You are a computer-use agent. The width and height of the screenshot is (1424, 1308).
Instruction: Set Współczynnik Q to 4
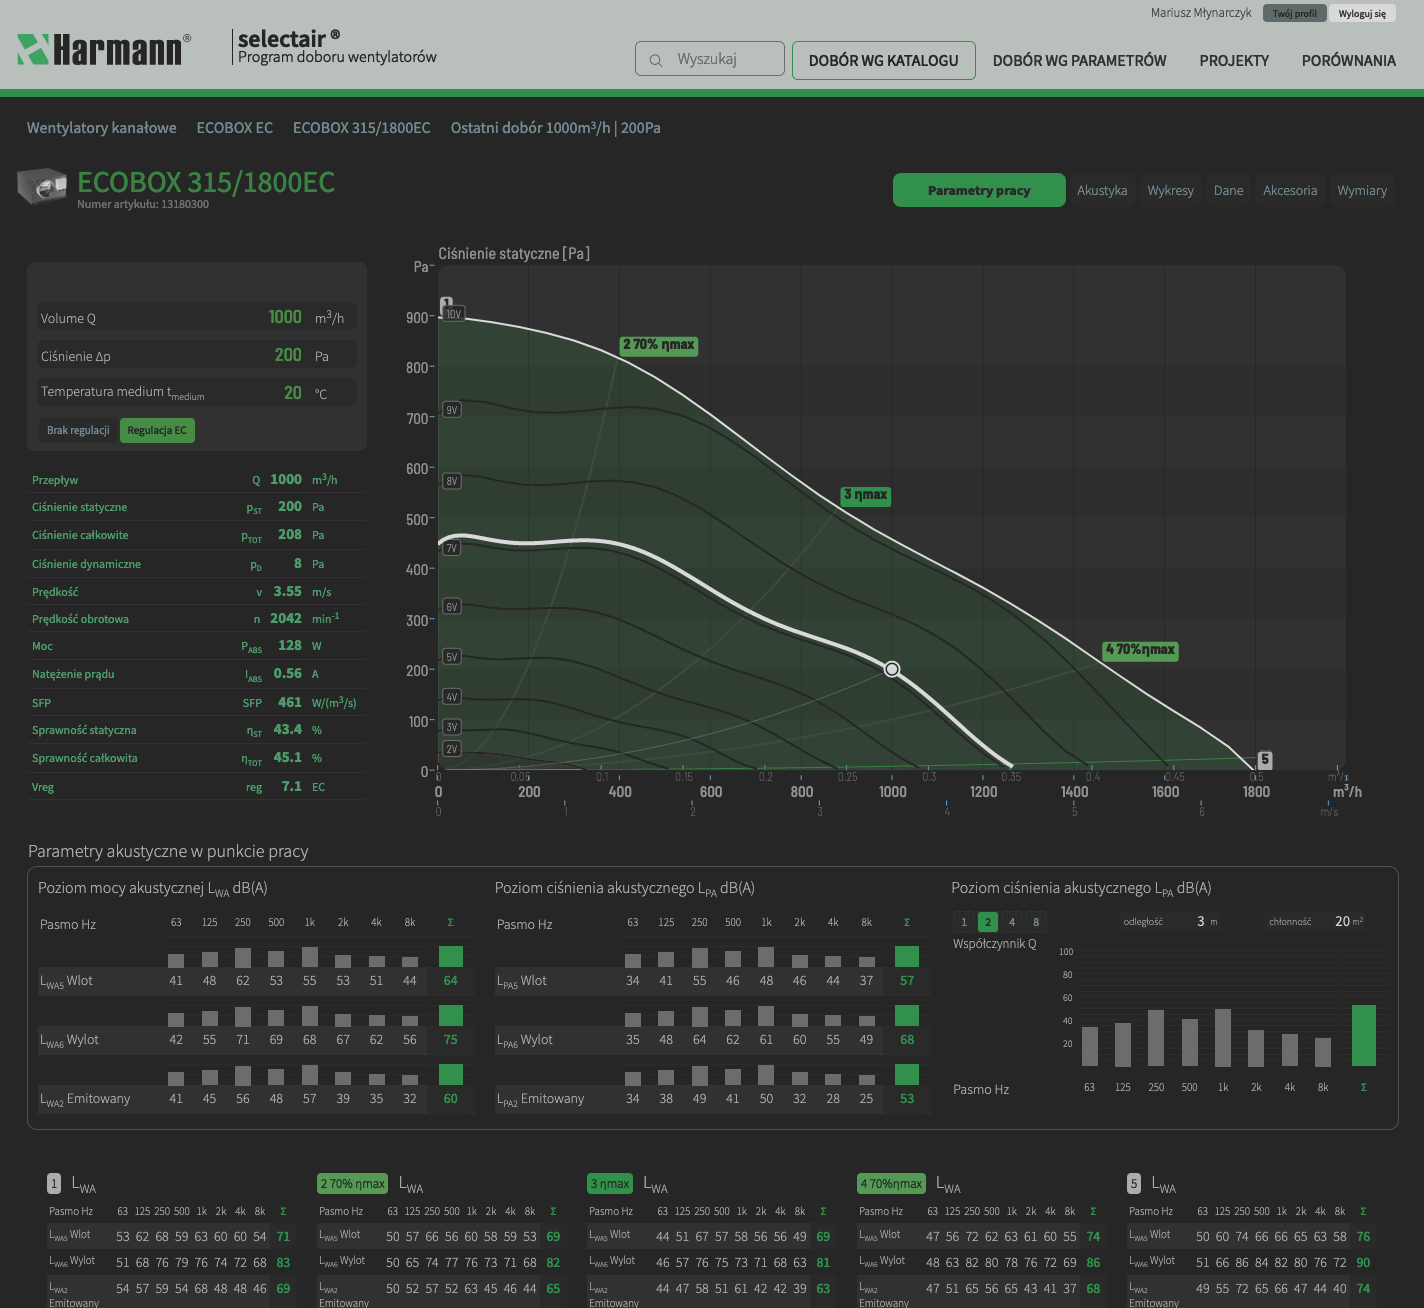pyautogui.click(x=1012, y=922)
